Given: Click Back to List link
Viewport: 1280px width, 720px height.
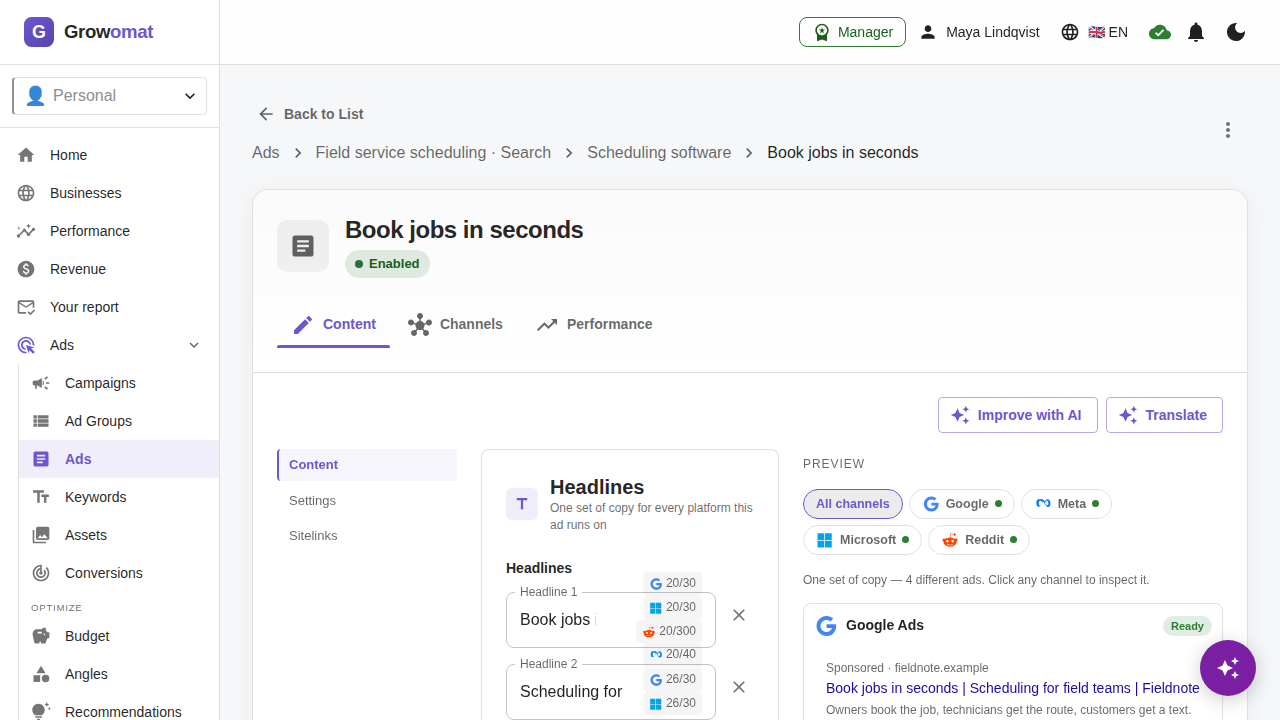Looking at the screenshot, I should [x=311, y=114].
